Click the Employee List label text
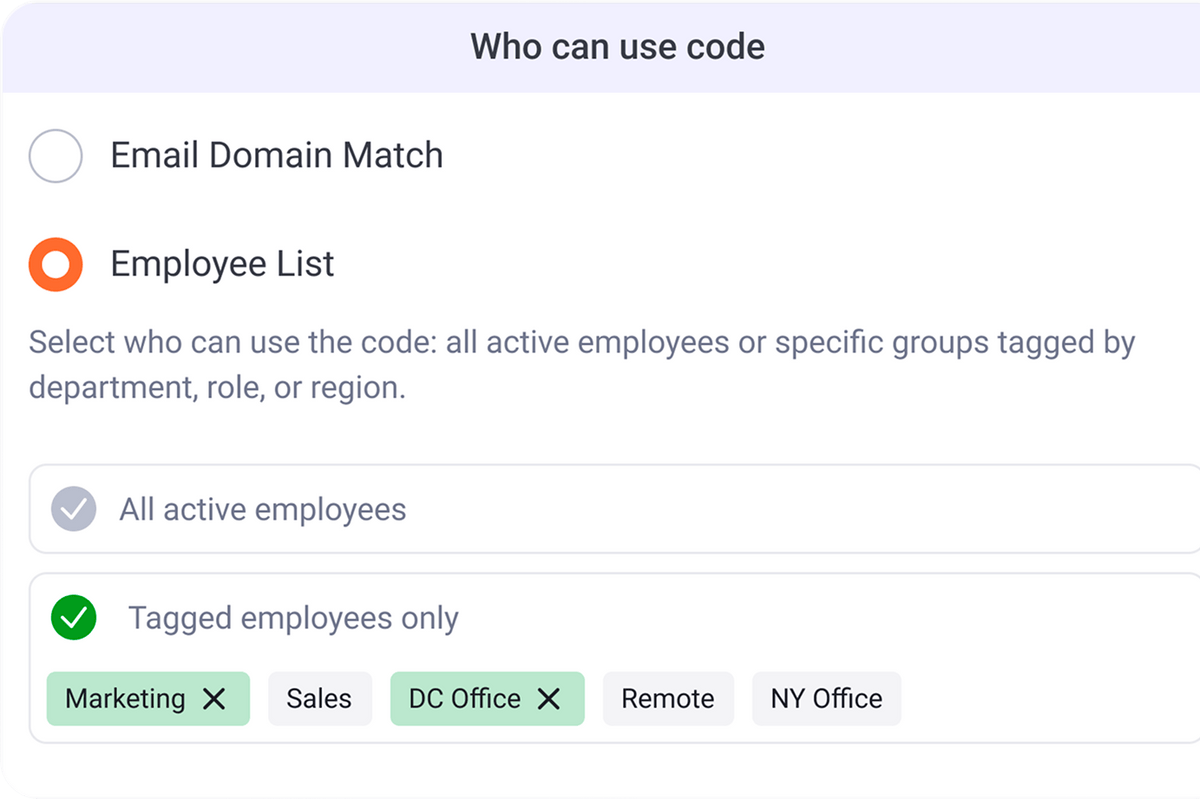Screen dimensions: 1200x799 coord(222,264)
